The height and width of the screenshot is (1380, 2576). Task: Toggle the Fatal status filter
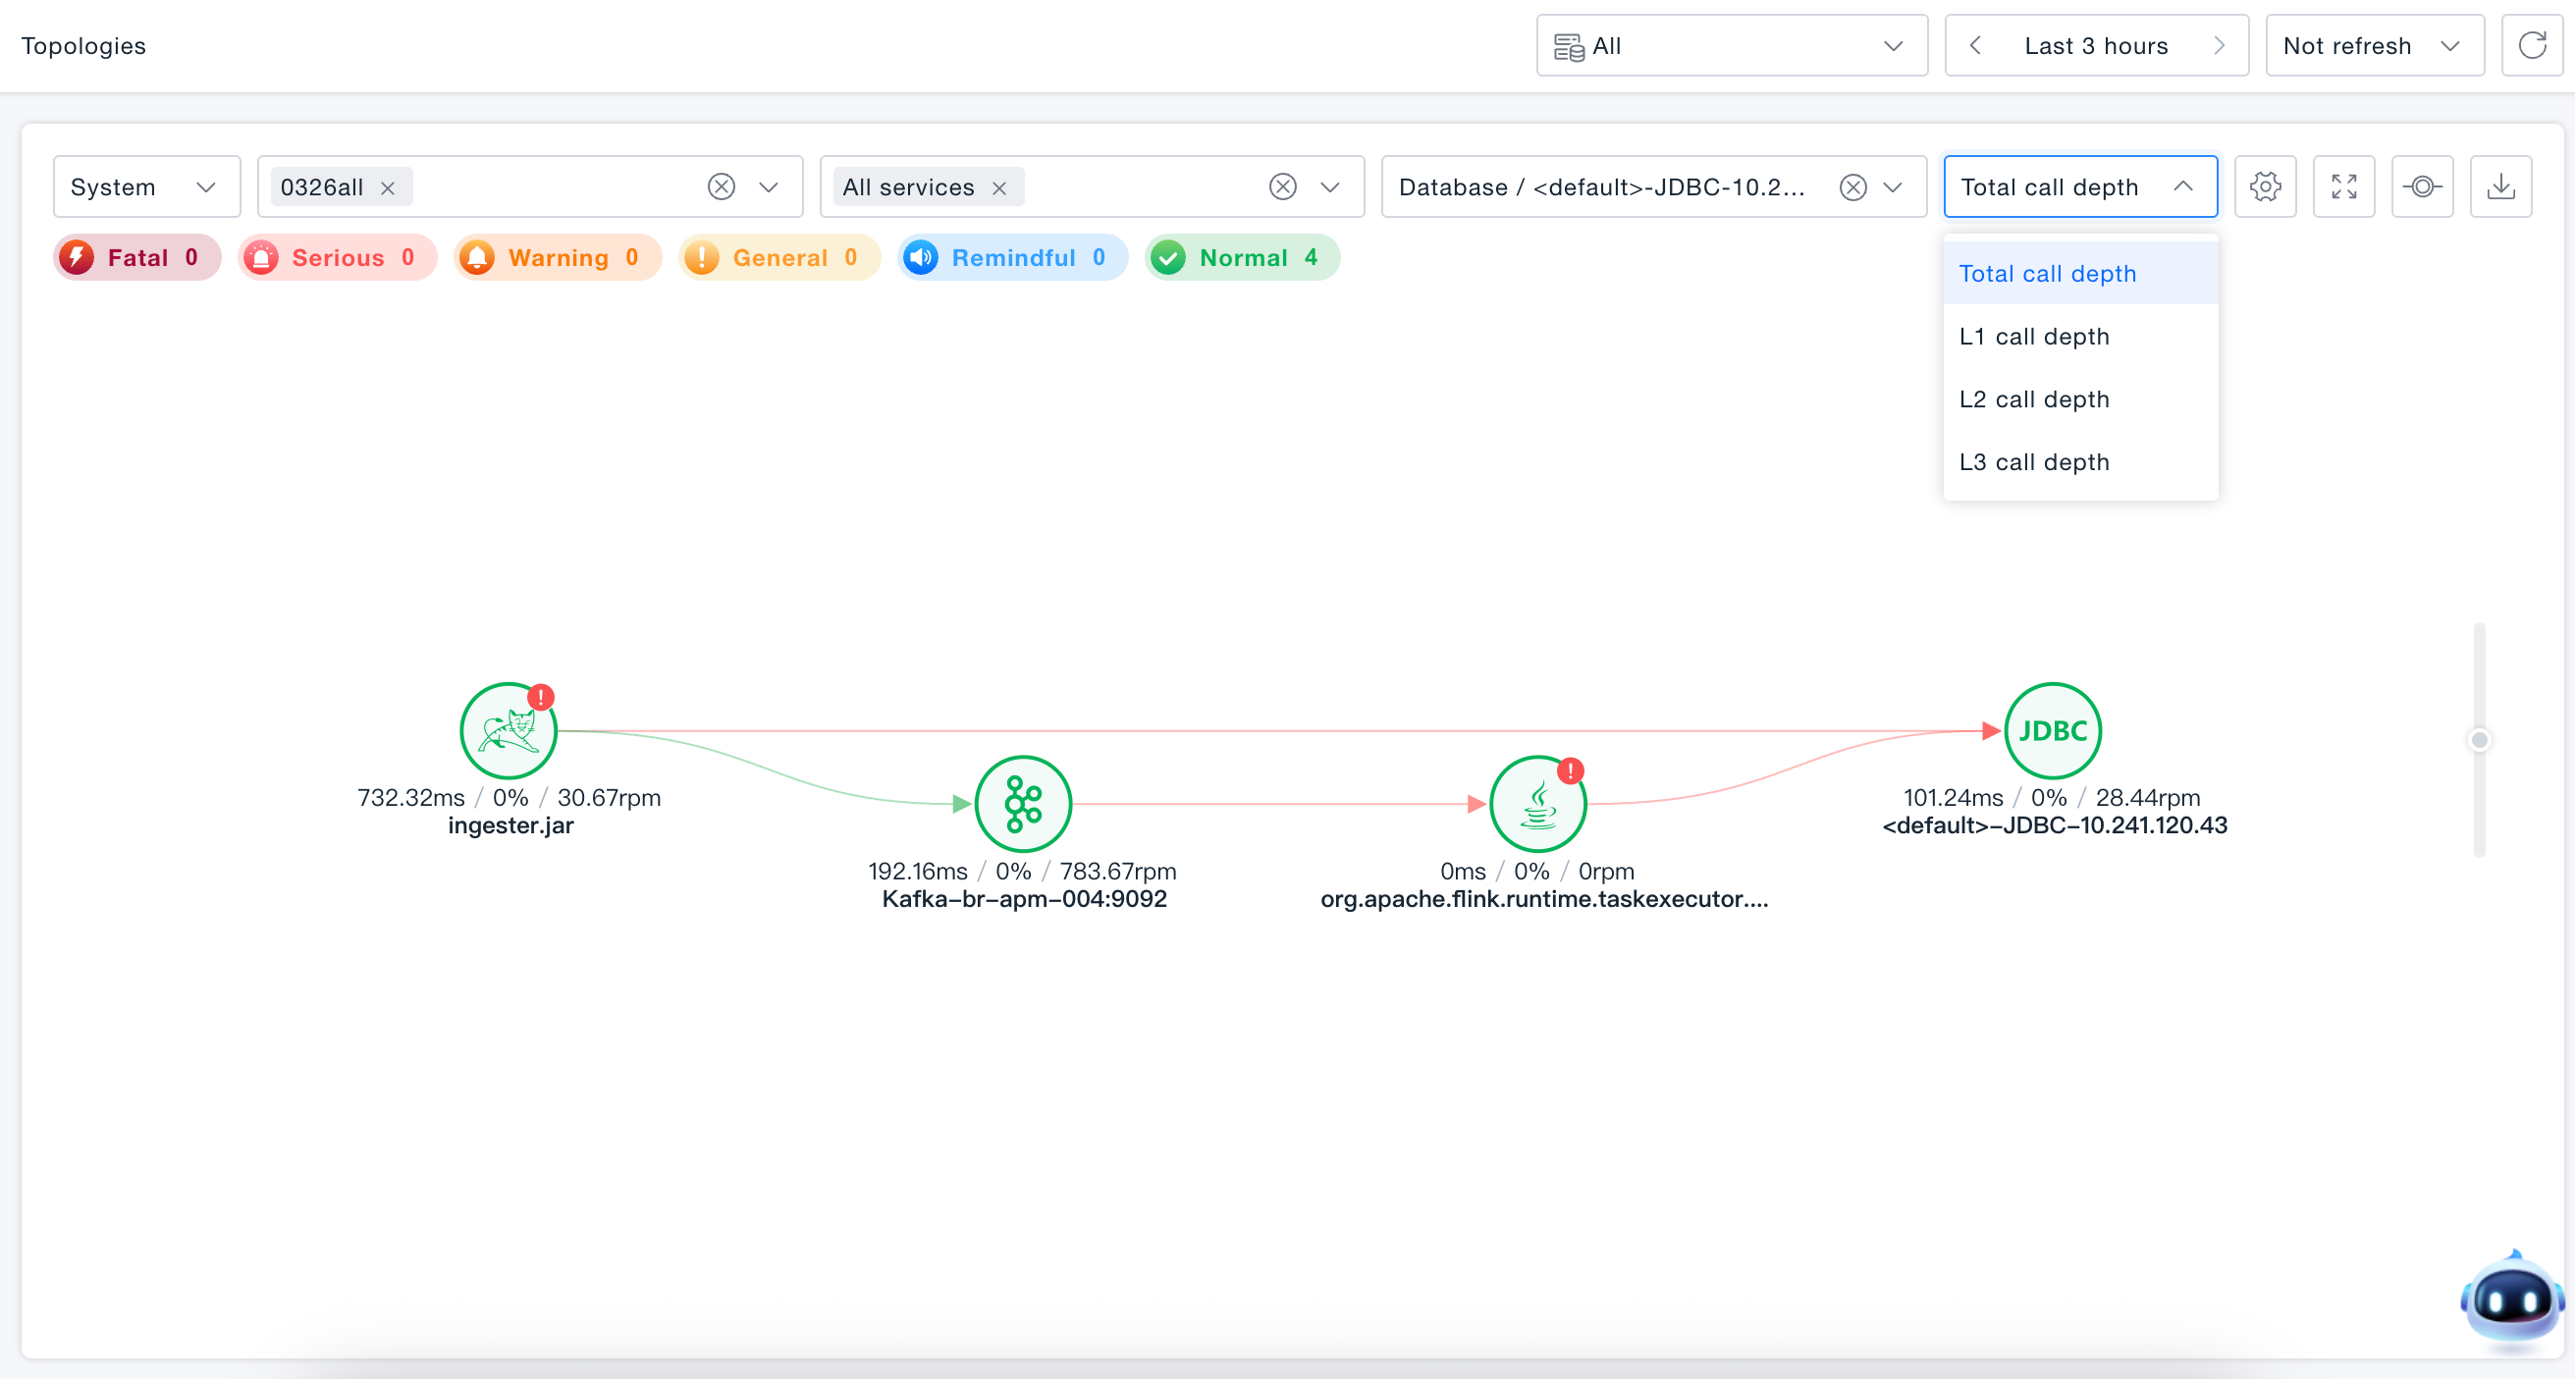137,258
